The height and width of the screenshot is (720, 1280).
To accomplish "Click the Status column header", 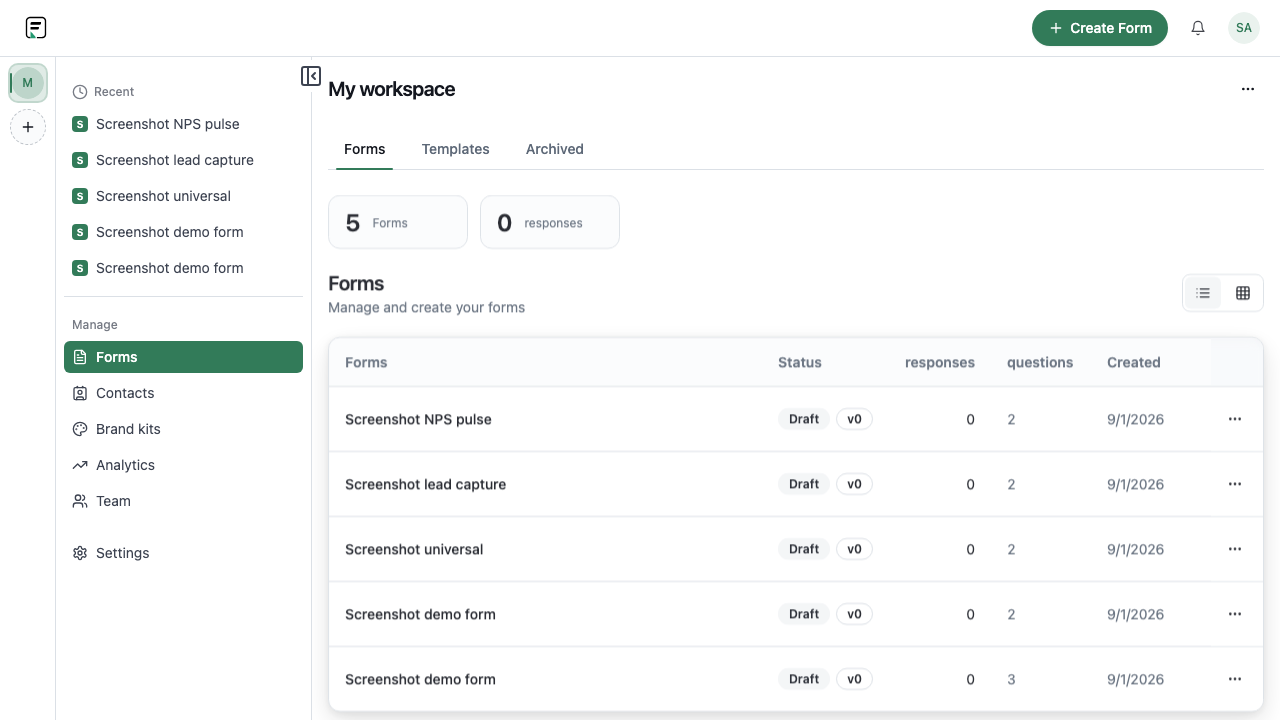I will (x=800, y=362).
